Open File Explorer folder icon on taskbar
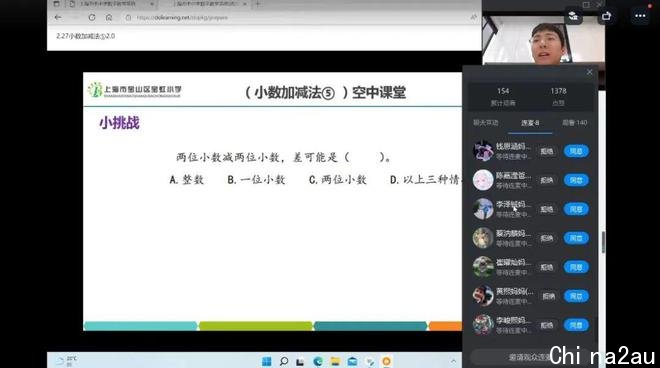 click(335, 361)
